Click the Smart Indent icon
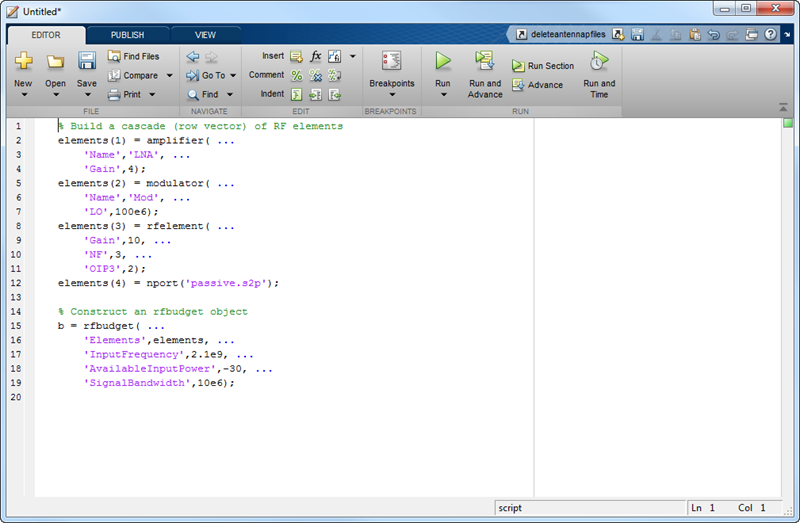Image resolution: width=800 pixels, height=523 pixels. click(297, 94)
